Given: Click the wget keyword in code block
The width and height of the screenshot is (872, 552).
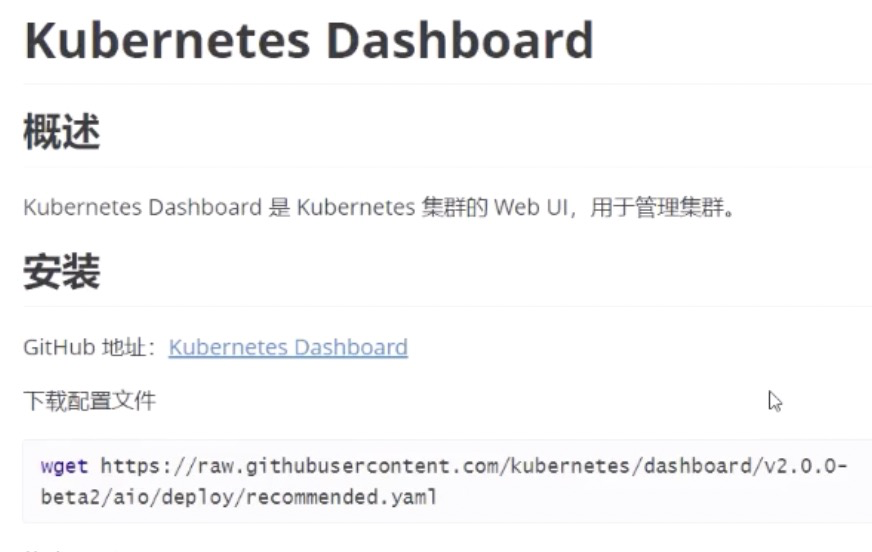Looking at the screenshot, I should point(65,466).
